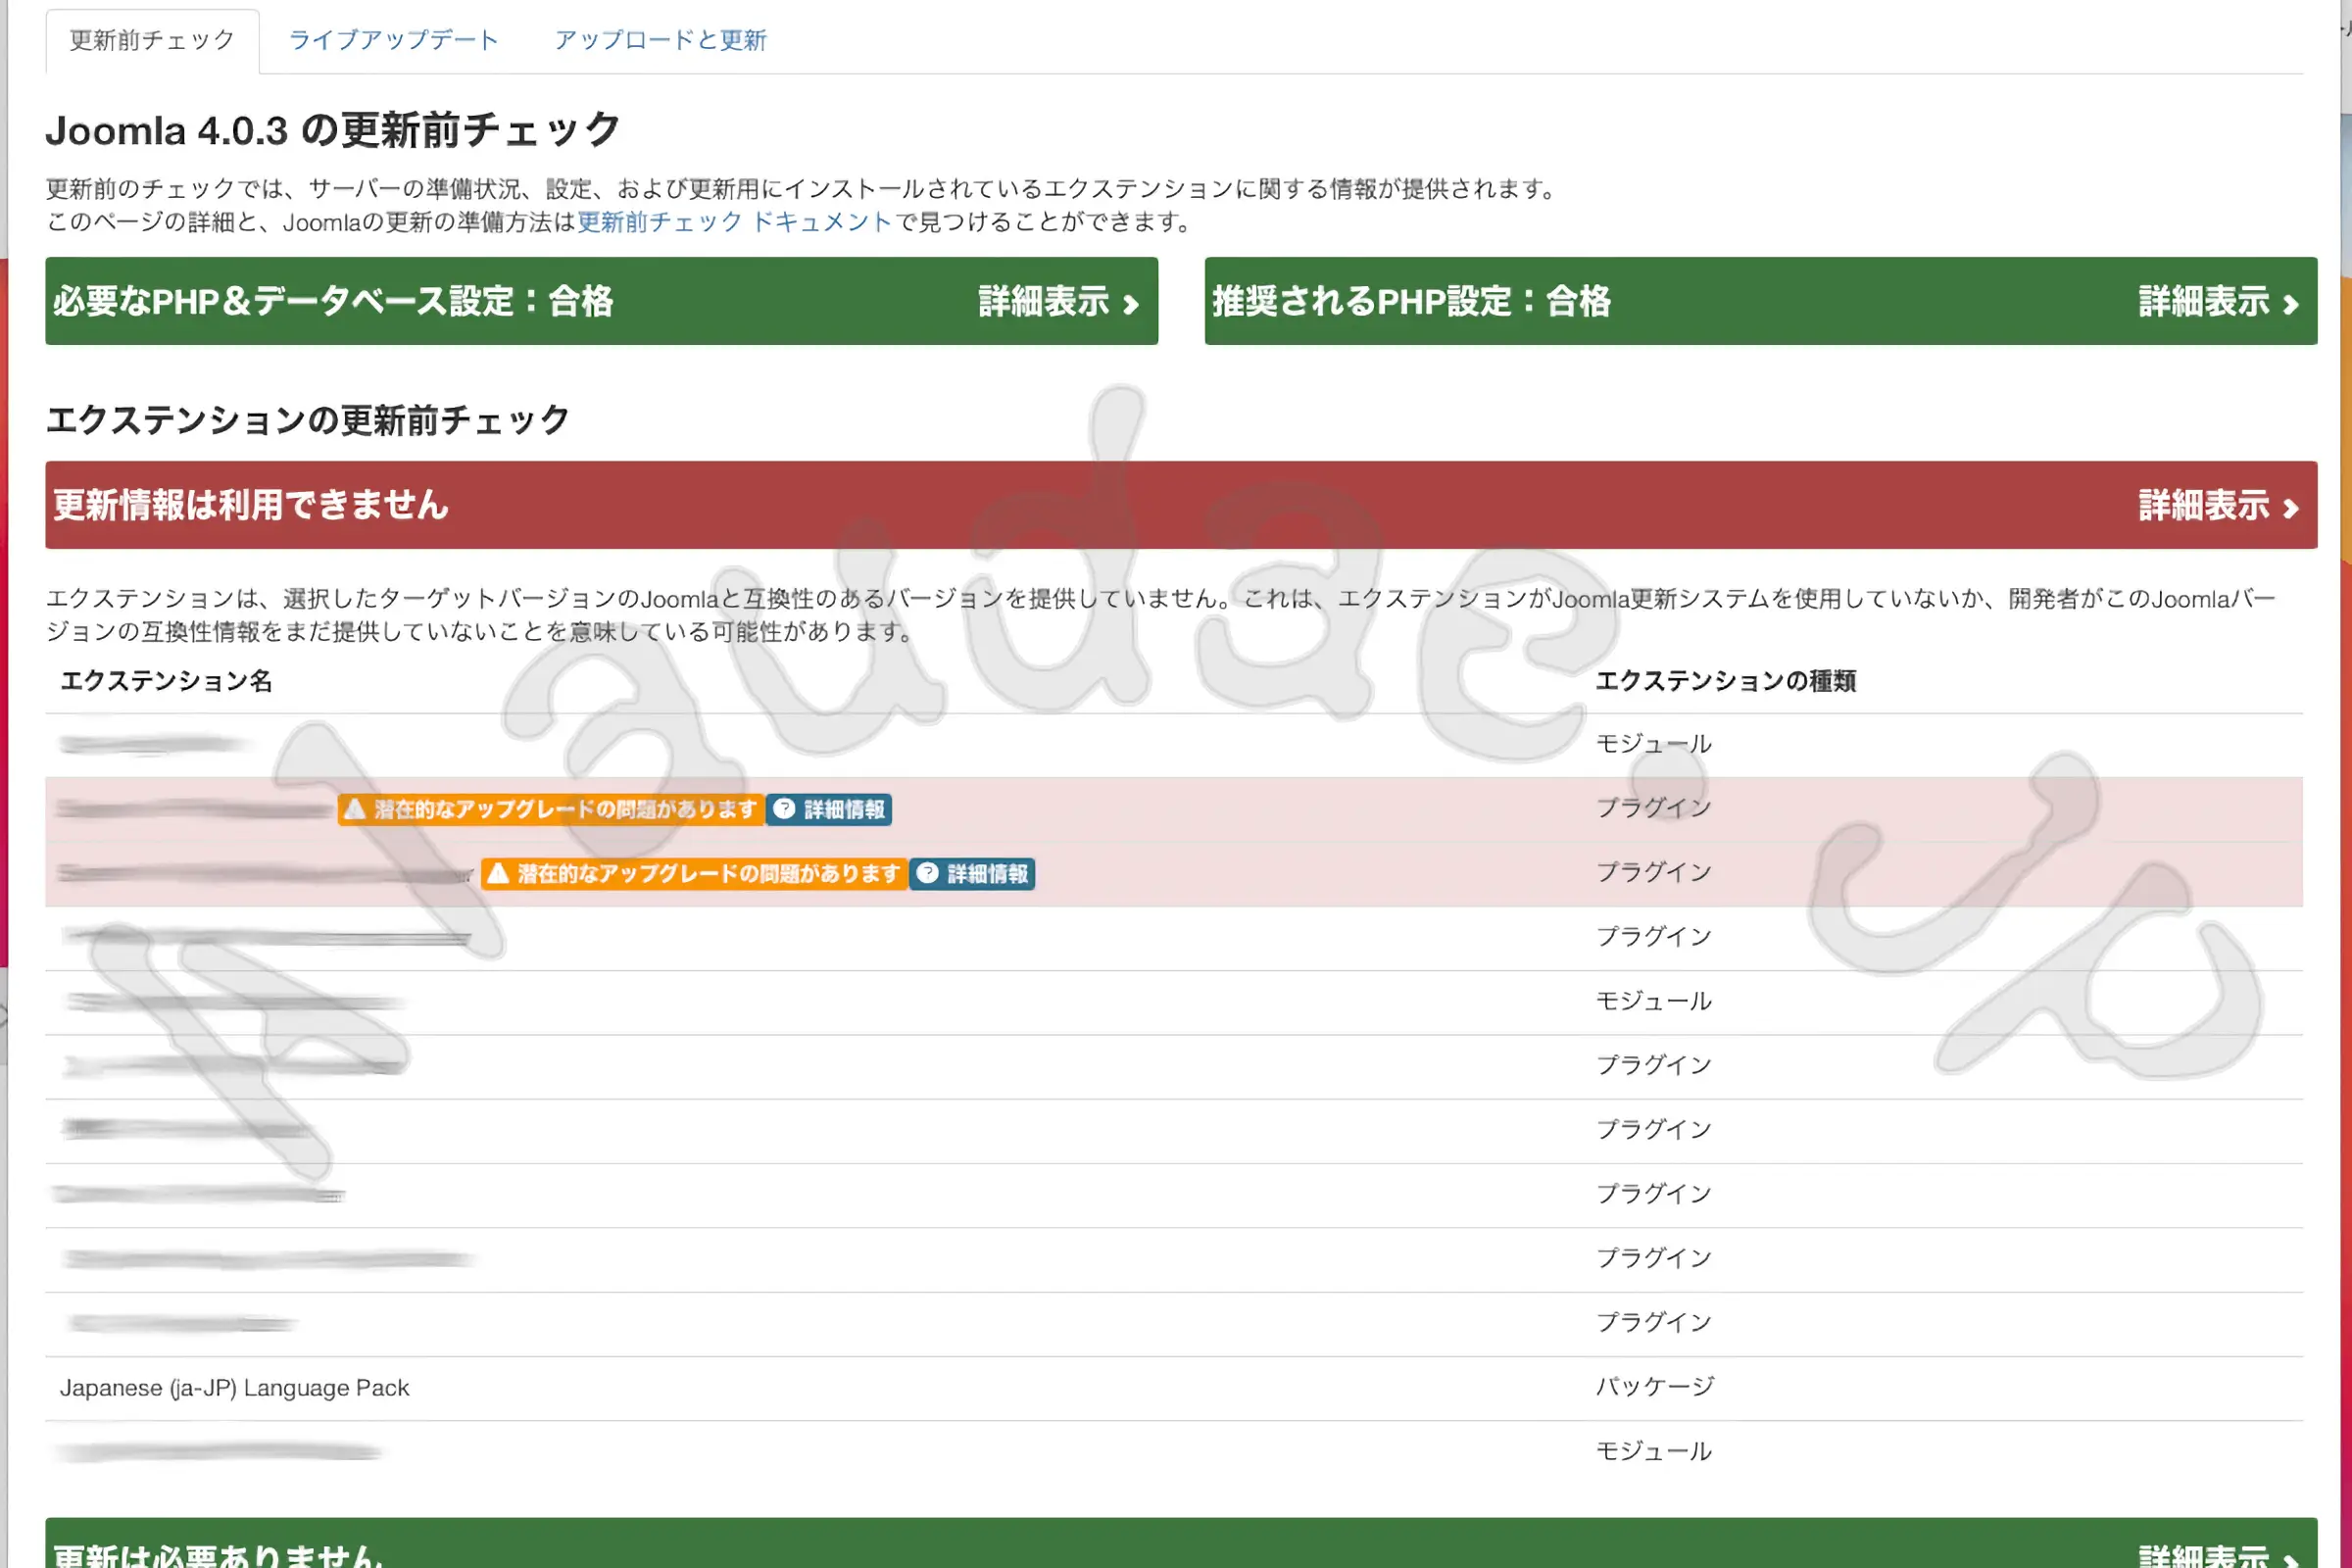
Task: Click the エクステンションの種類 column header
Action: coord(1725,681)
